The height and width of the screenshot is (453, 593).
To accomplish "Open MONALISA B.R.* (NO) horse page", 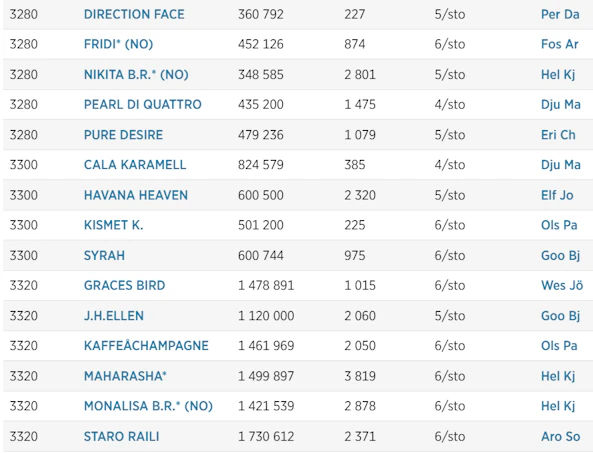I will click(x=148, y=406).
